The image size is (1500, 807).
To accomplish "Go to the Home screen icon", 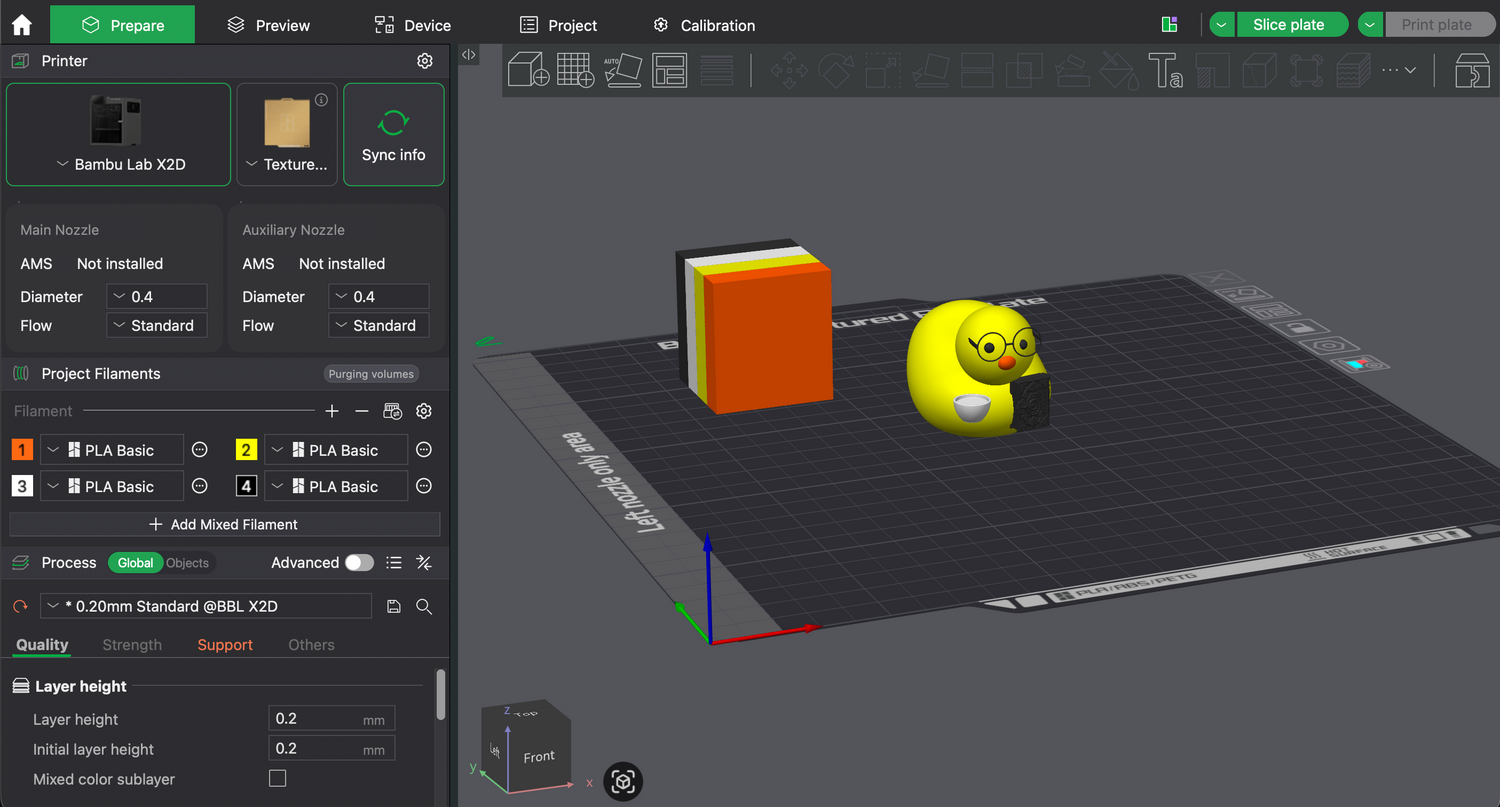I will [21, 25].
